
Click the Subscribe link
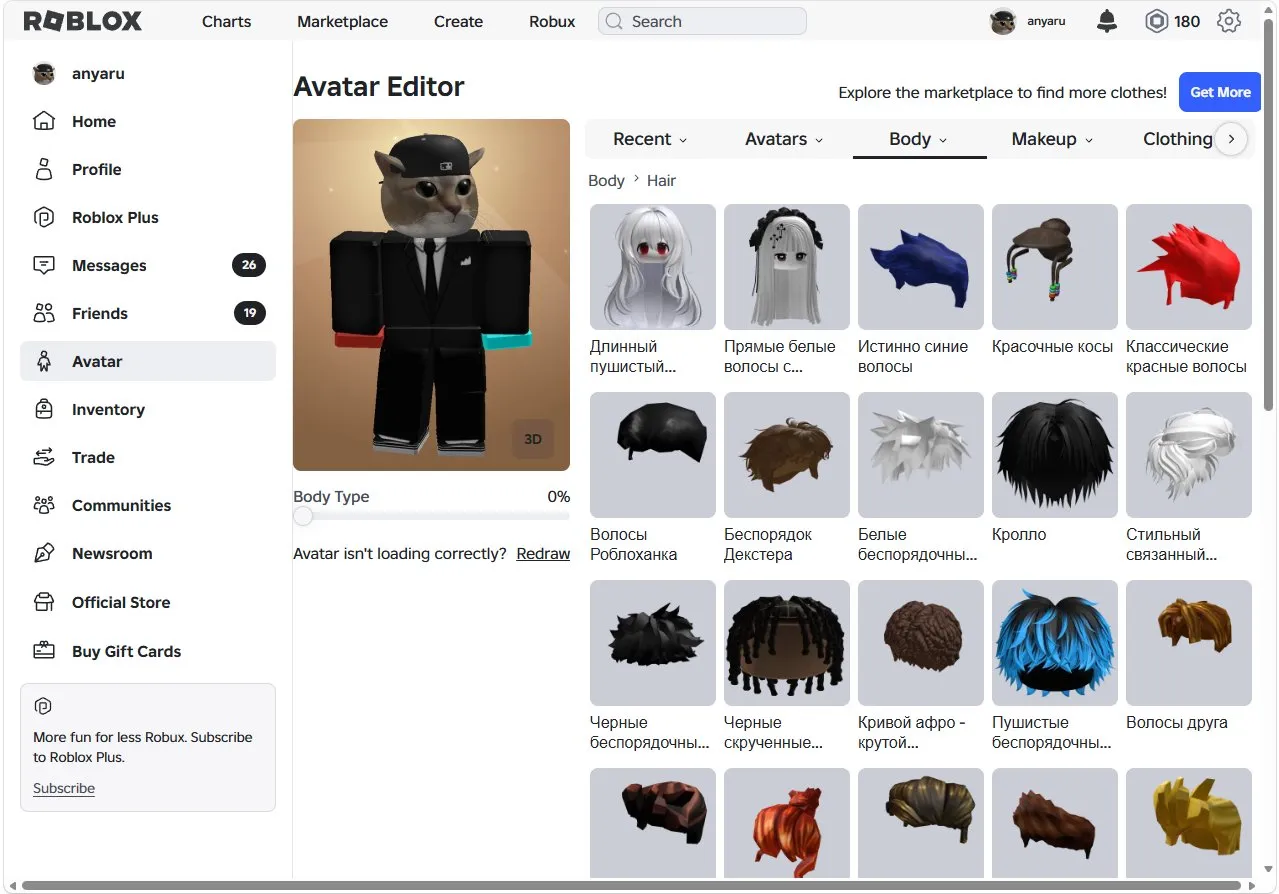click(64, 788)
